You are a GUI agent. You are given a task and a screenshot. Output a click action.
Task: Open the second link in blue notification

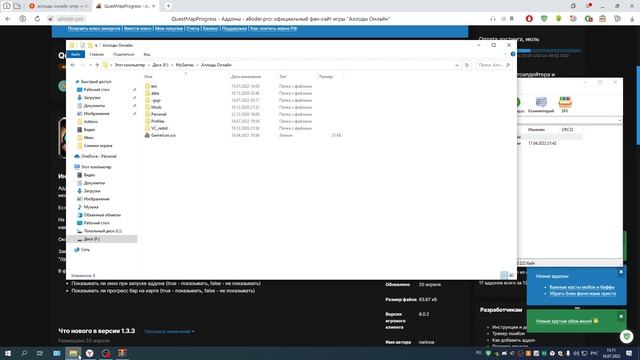coord(582,293)
